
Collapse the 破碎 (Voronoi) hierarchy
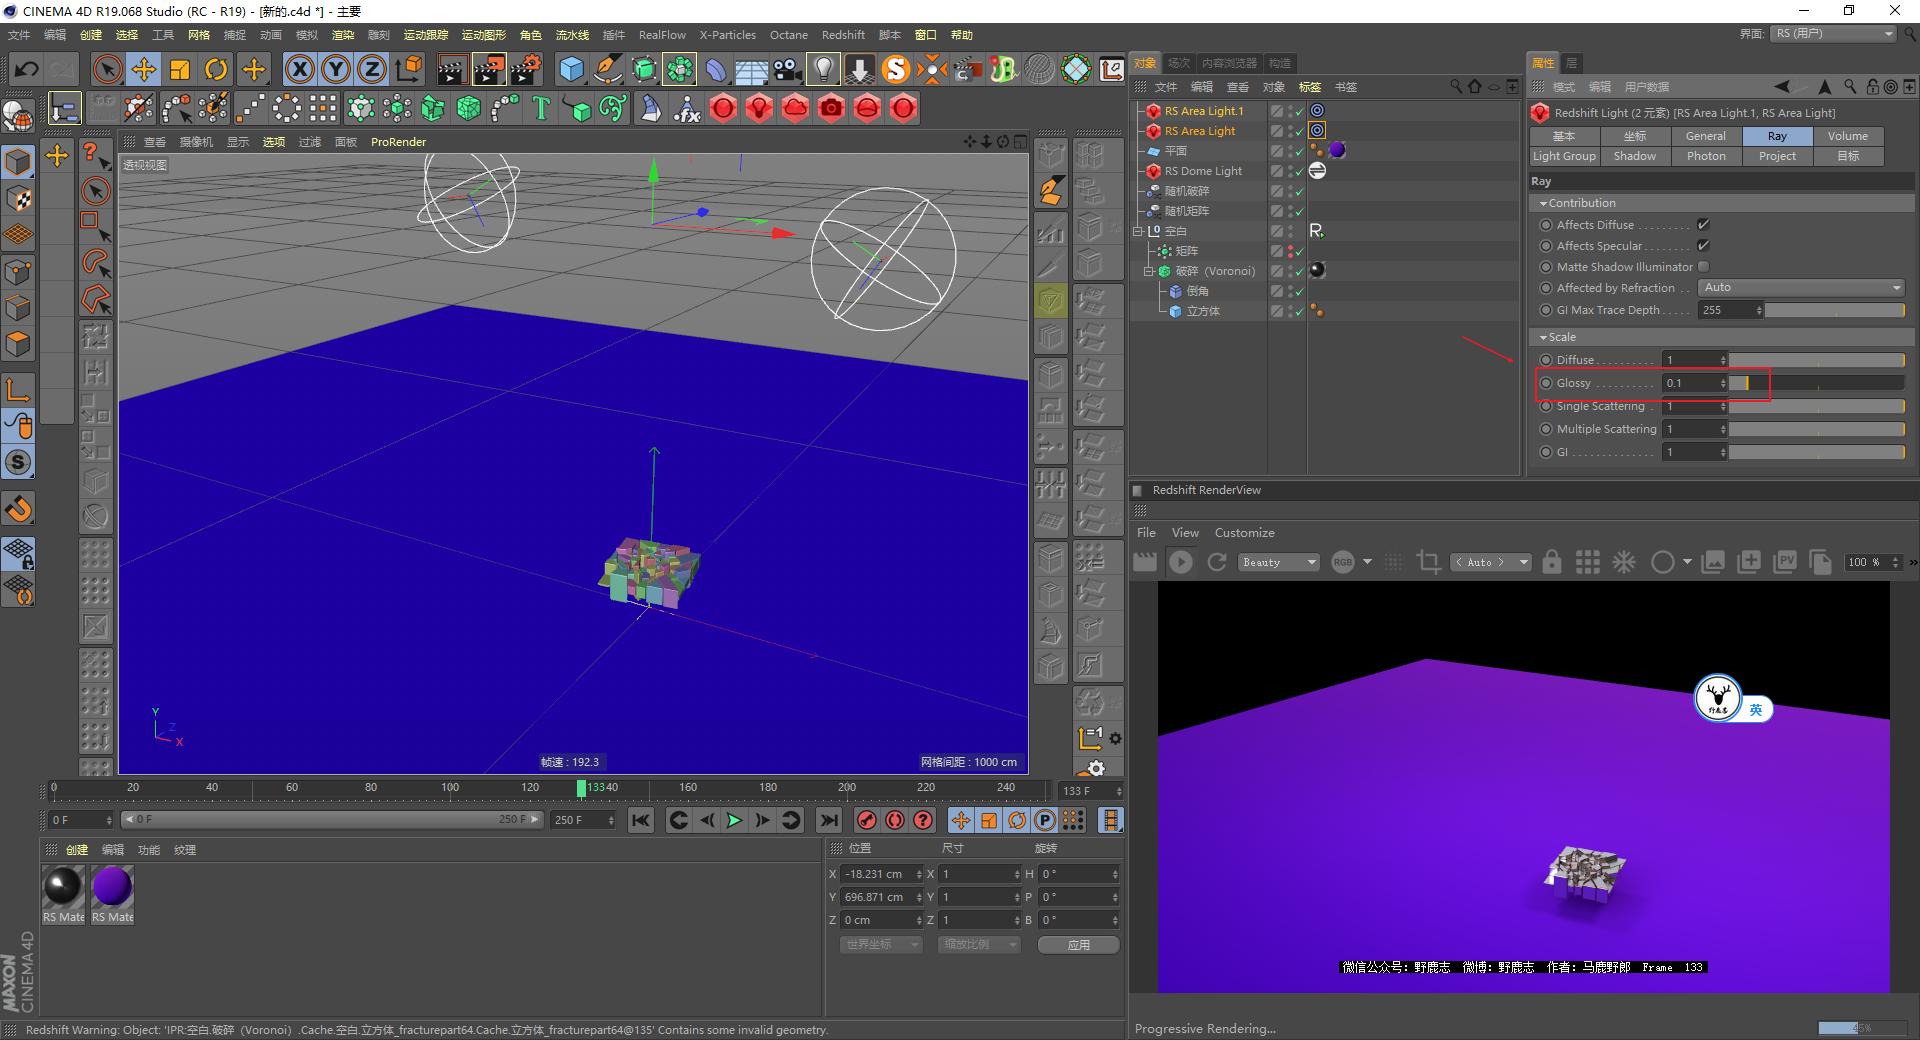pyautogui.click(x=1148, y=271)
